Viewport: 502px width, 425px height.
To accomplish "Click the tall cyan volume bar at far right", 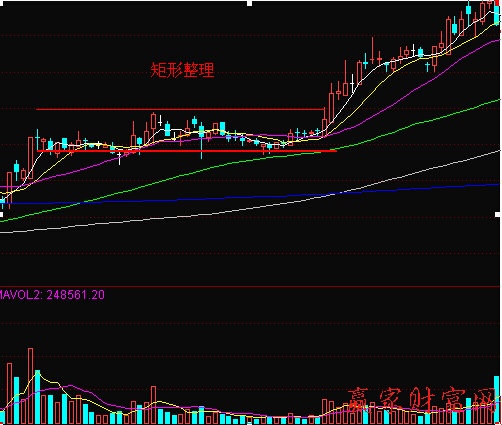I will (497, 400).
